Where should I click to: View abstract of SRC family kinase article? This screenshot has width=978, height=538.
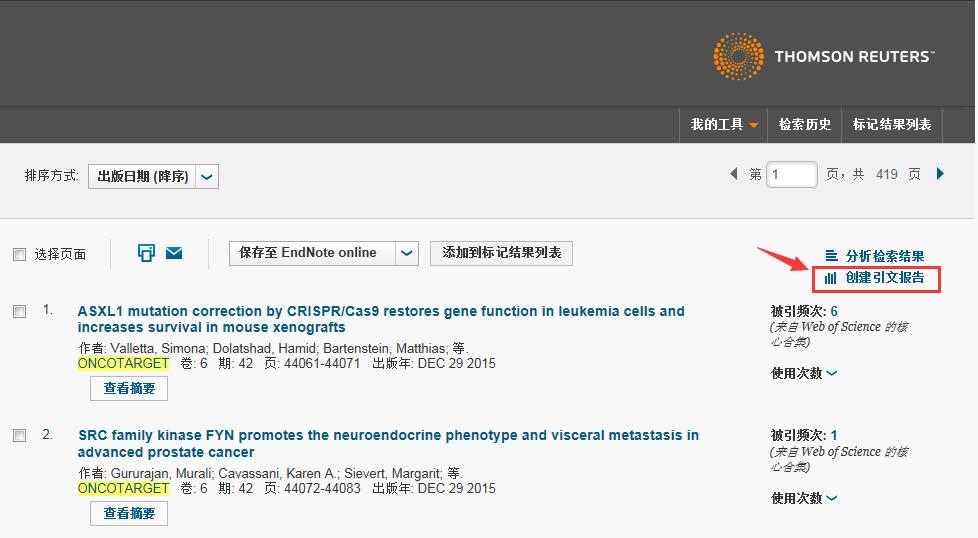click(x=129, y=513)
